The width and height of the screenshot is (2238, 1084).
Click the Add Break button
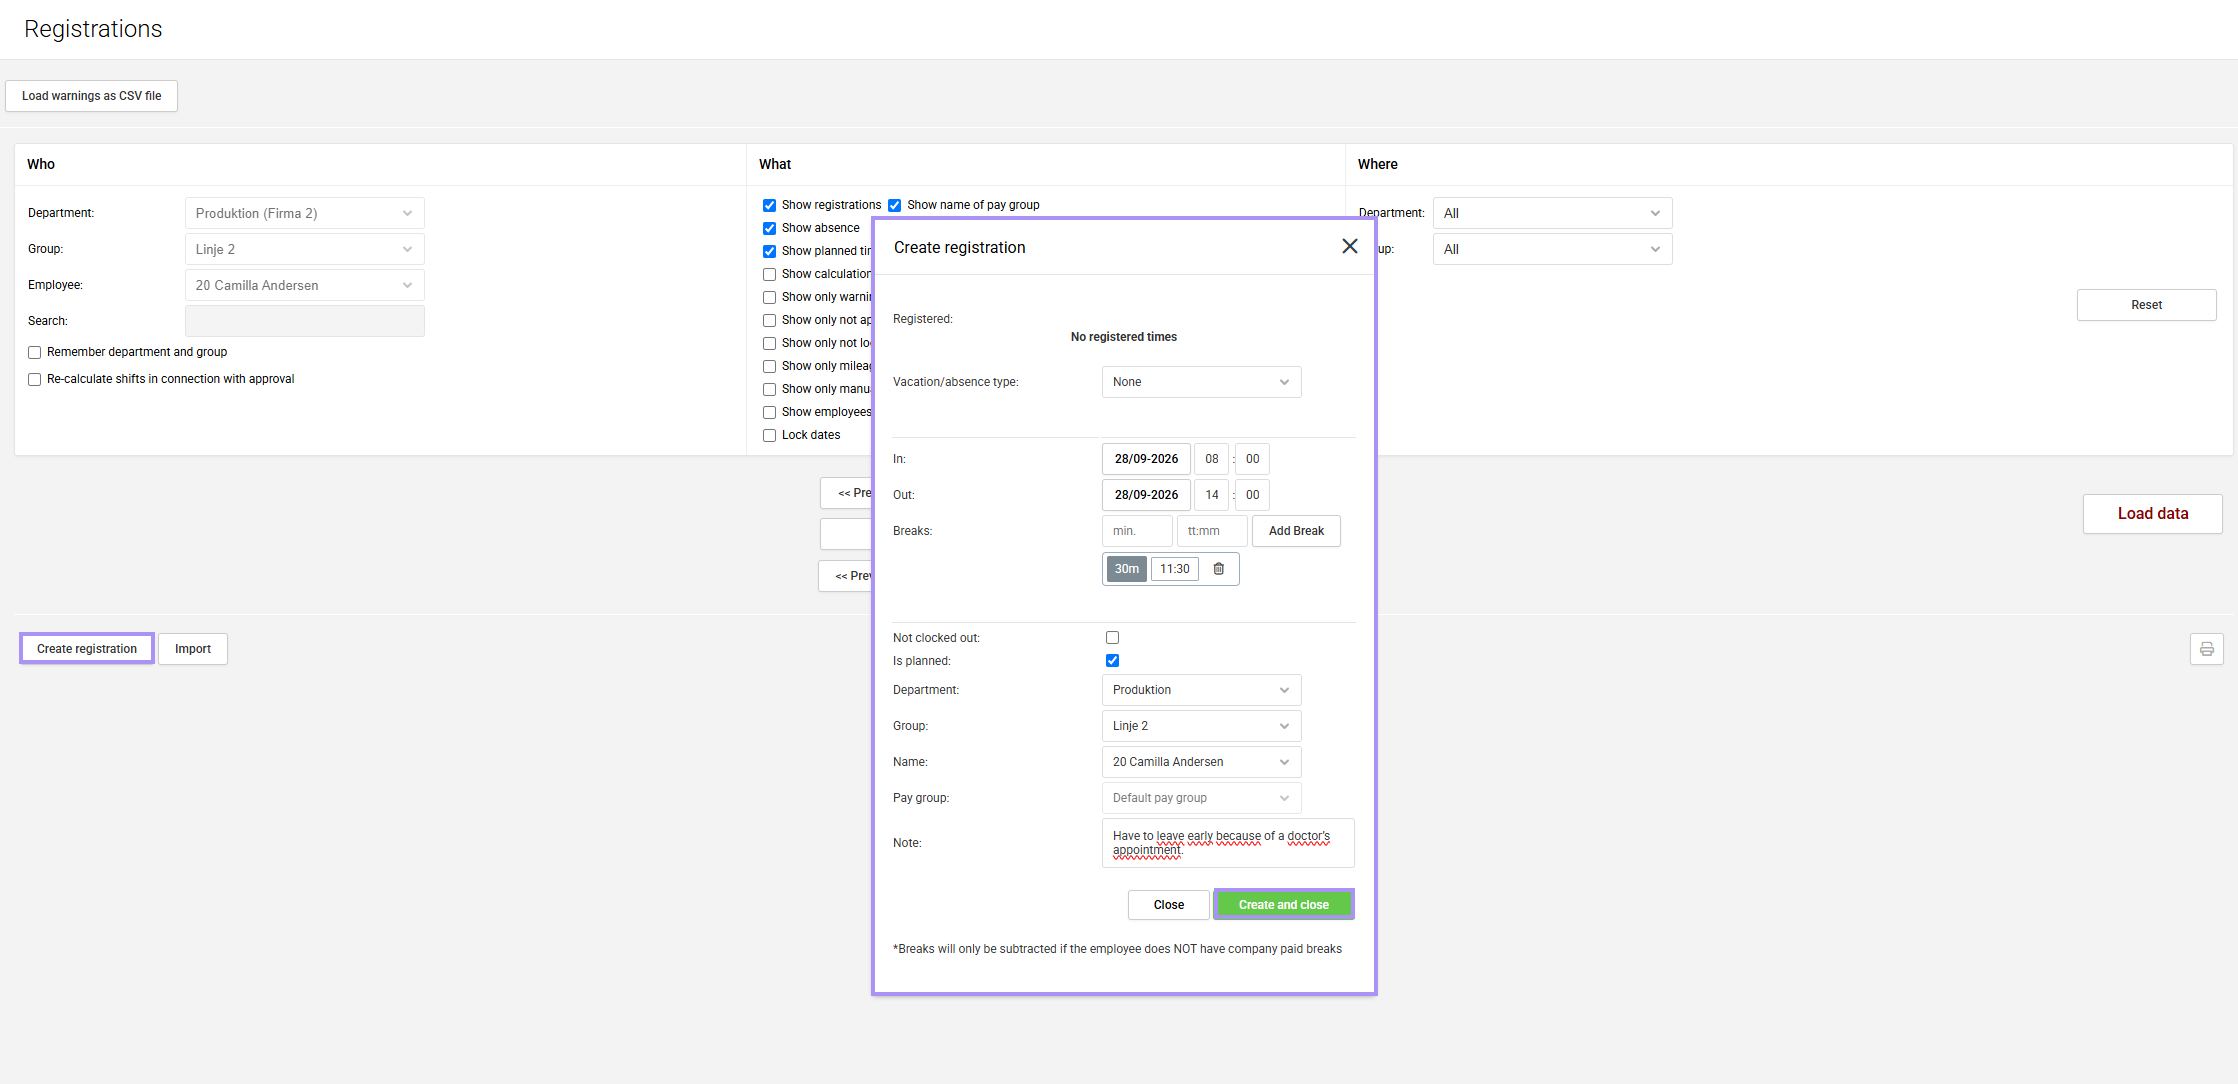[1296, 531]
